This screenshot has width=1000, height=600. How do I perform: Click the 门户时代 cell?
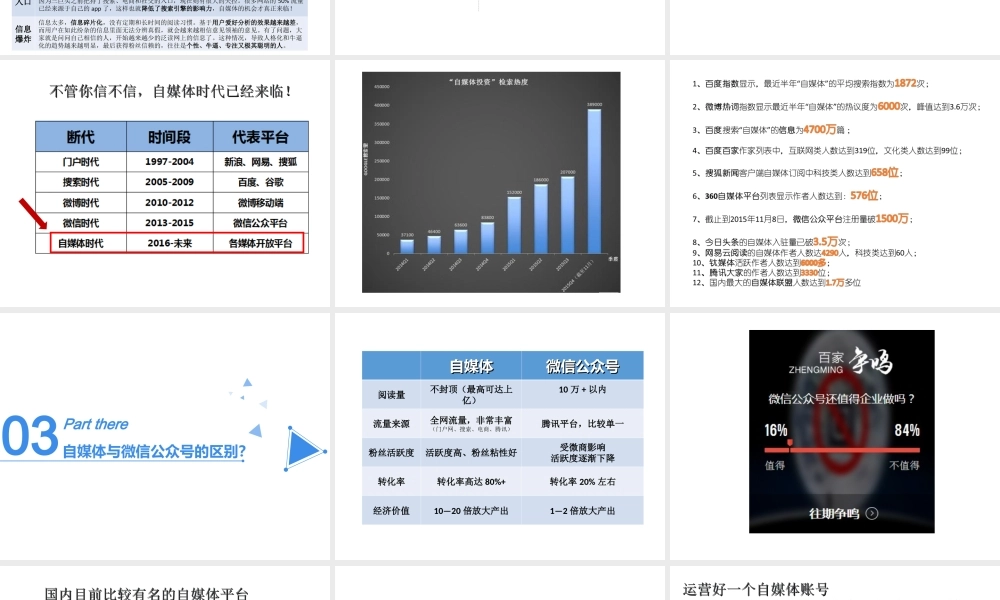pos(81,161)
